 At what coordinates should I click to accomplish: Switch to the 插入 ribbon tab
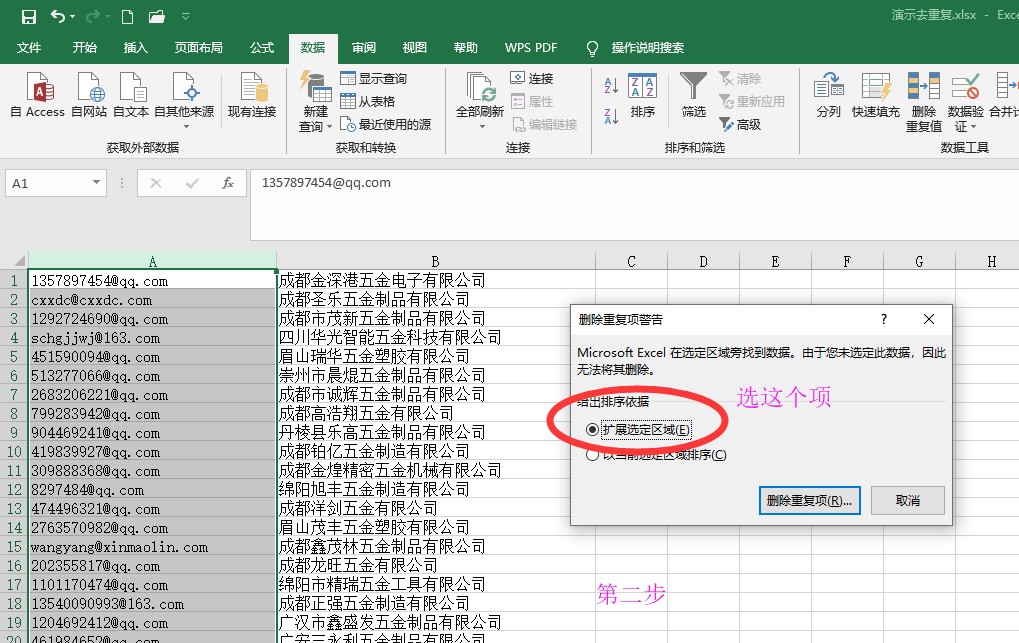click(x=136, y=47)
